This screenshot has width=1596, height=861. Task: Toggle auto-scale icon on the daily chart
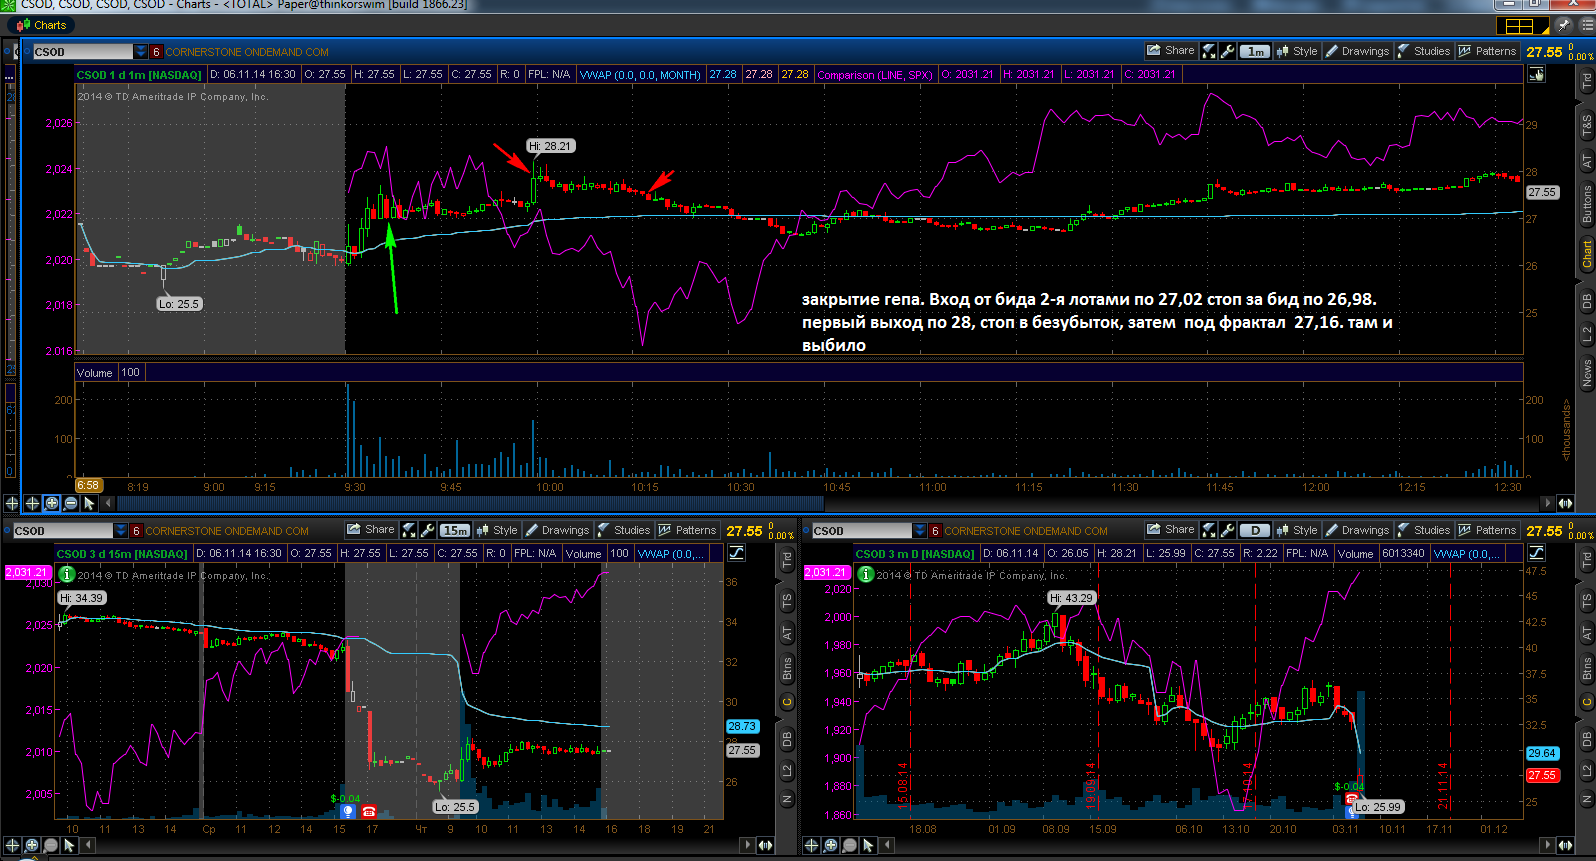pos(1536,553)
